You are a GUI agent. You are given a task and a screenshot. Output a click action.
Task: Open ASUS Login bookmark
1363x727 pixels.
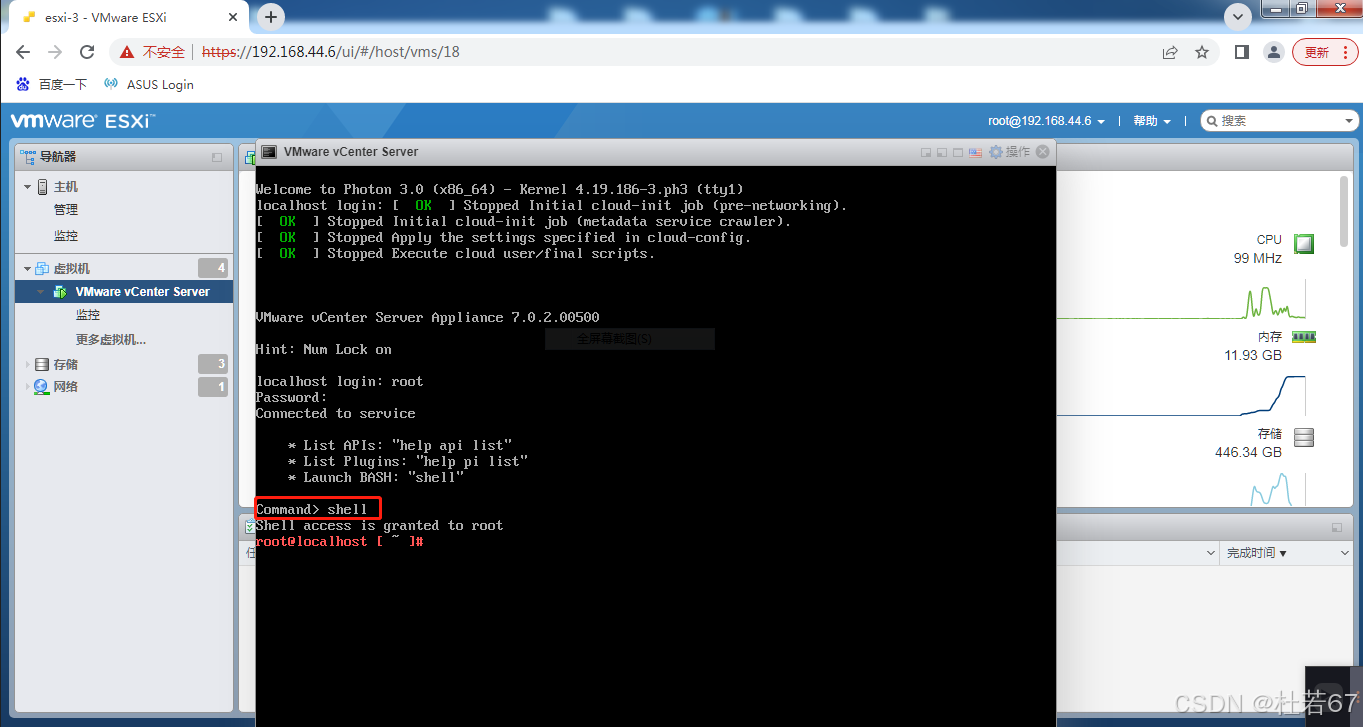pos(149,85)
